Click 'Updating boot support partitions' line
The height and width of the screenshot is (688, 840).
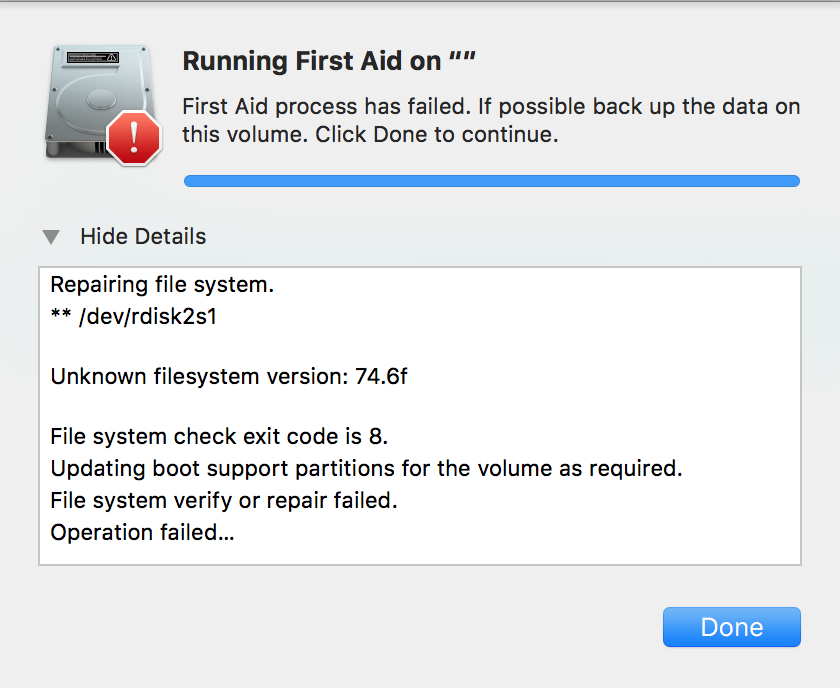click(x=366, y=468)
